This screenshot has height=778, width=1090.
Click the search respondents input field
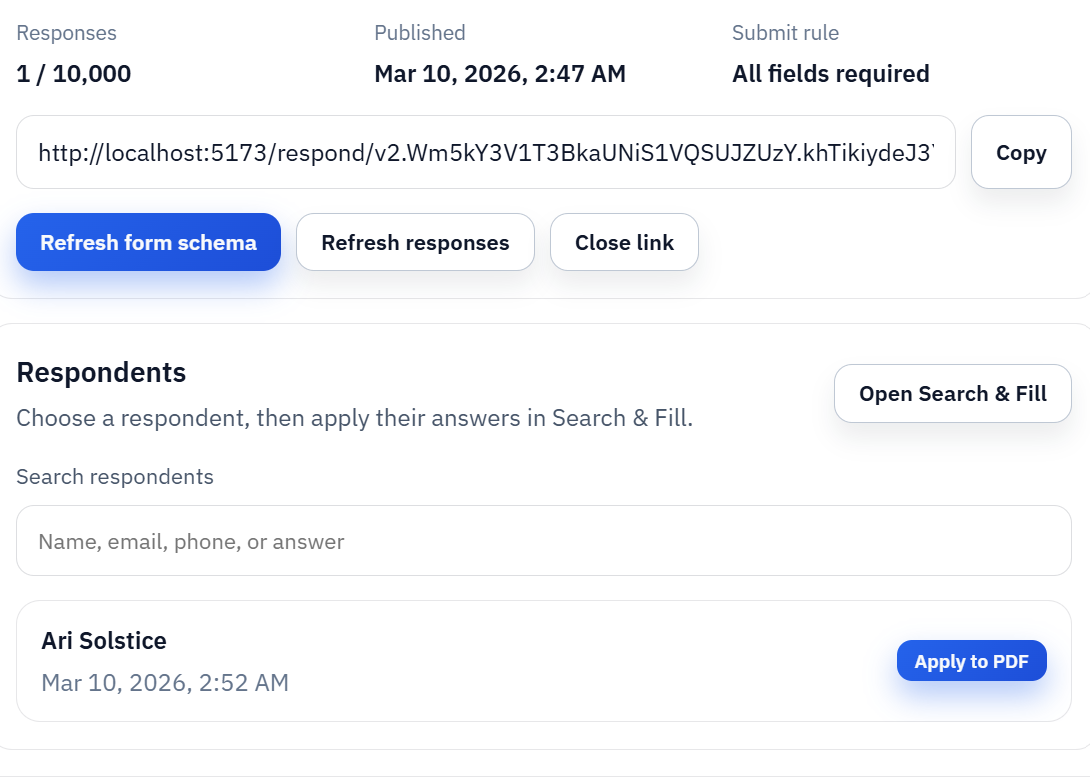point(544,540)
